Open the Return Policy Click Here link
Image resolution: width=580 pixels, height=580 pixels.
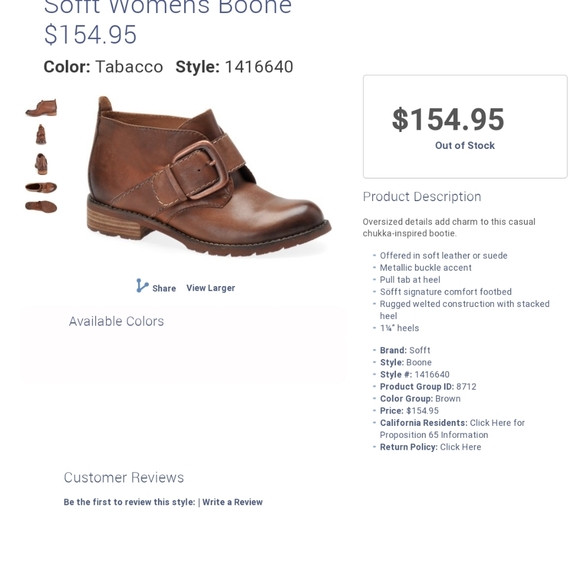click(x=460, y=447)
